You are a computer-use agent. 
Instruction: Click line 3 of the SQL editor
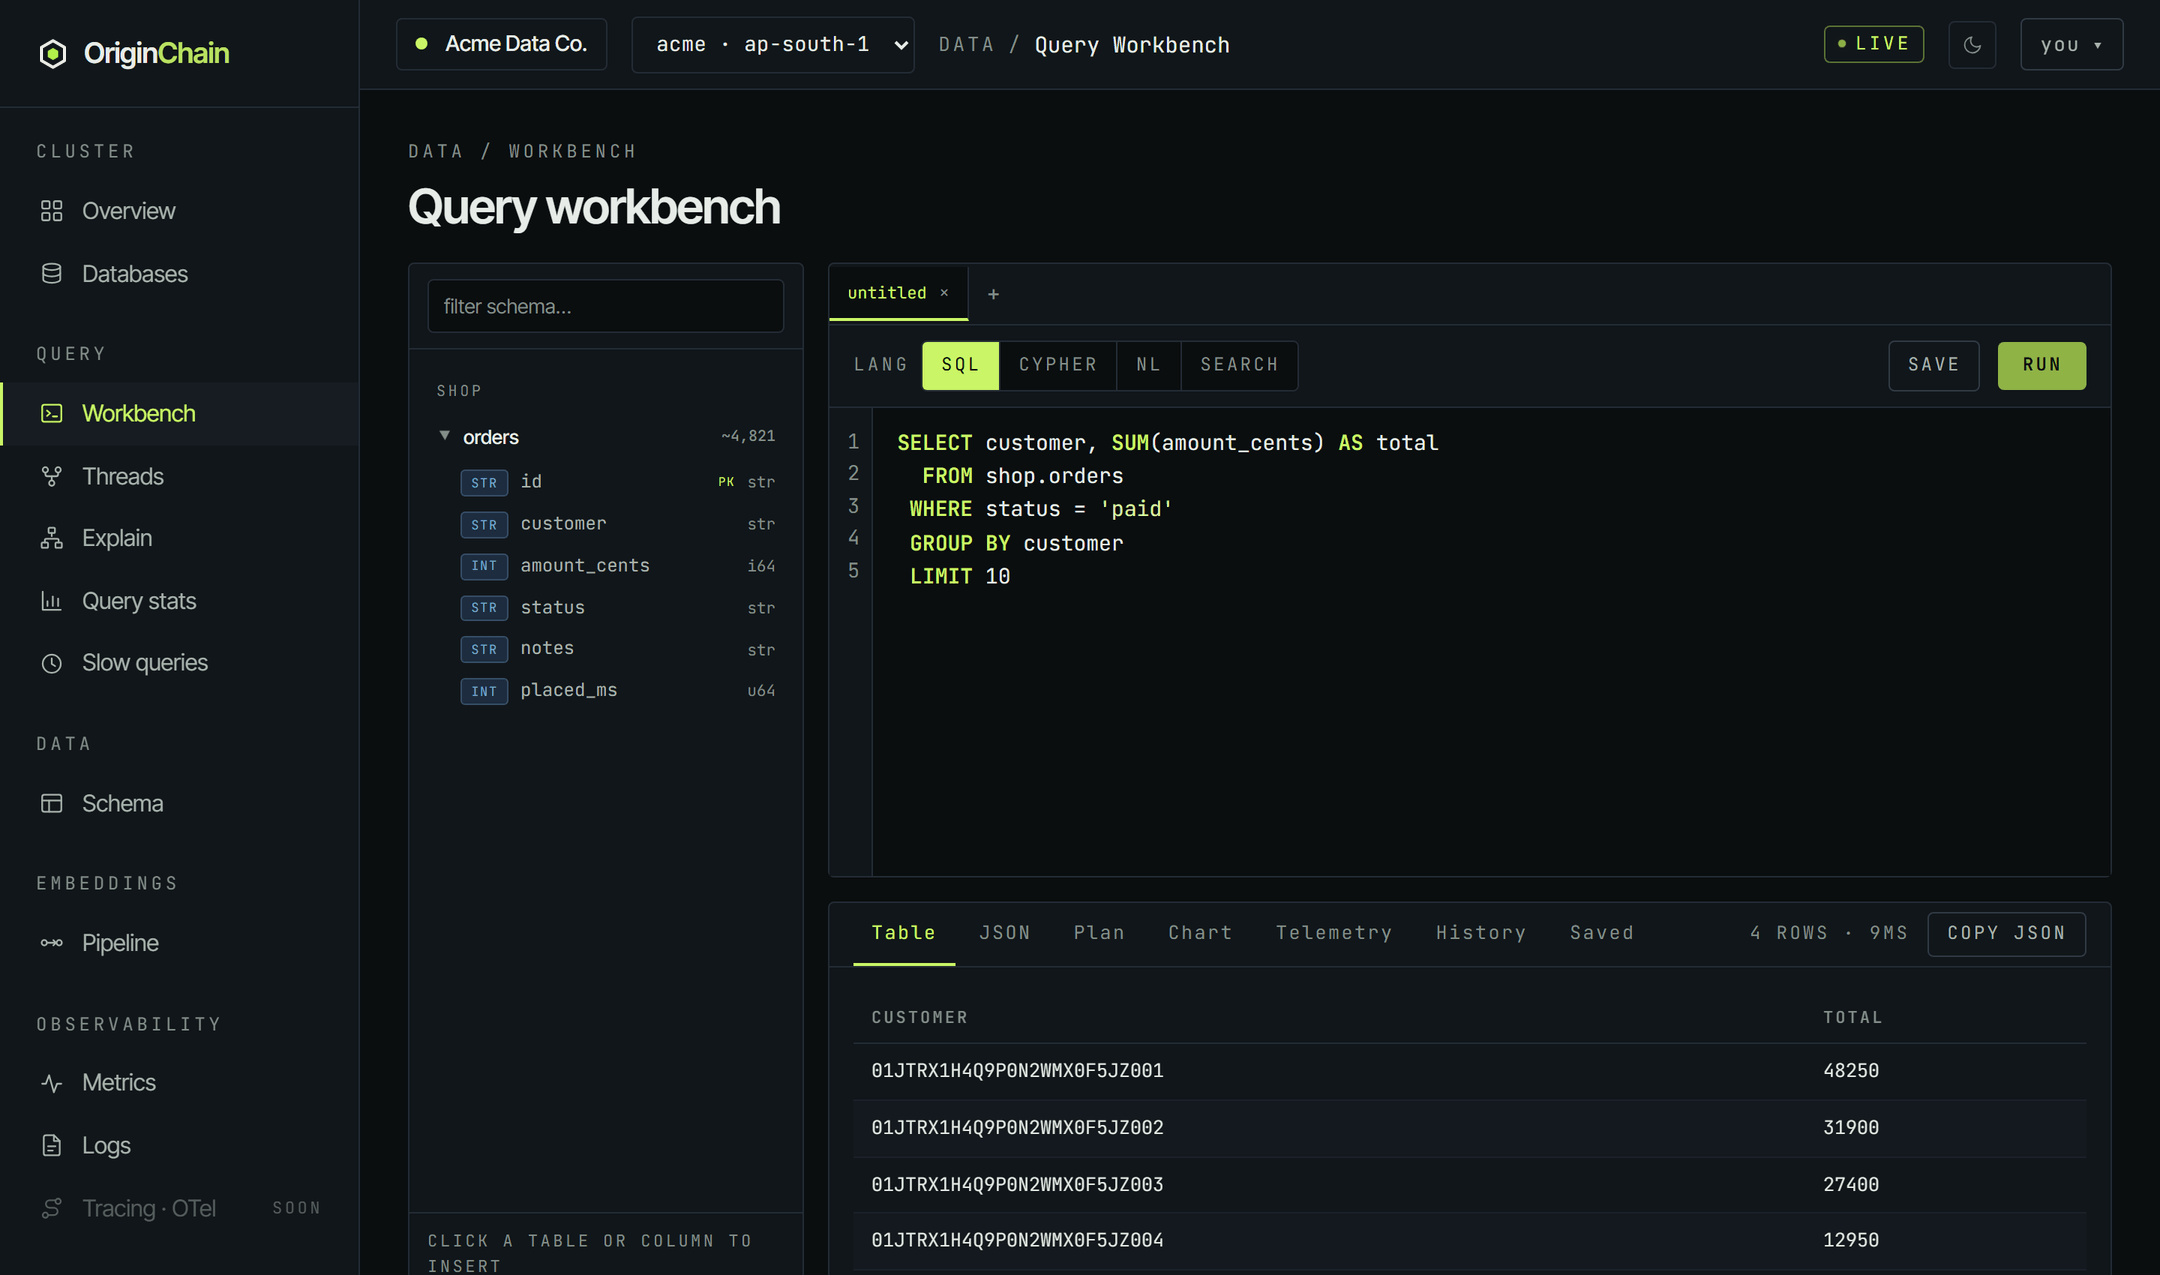(x=1040, y=509)
